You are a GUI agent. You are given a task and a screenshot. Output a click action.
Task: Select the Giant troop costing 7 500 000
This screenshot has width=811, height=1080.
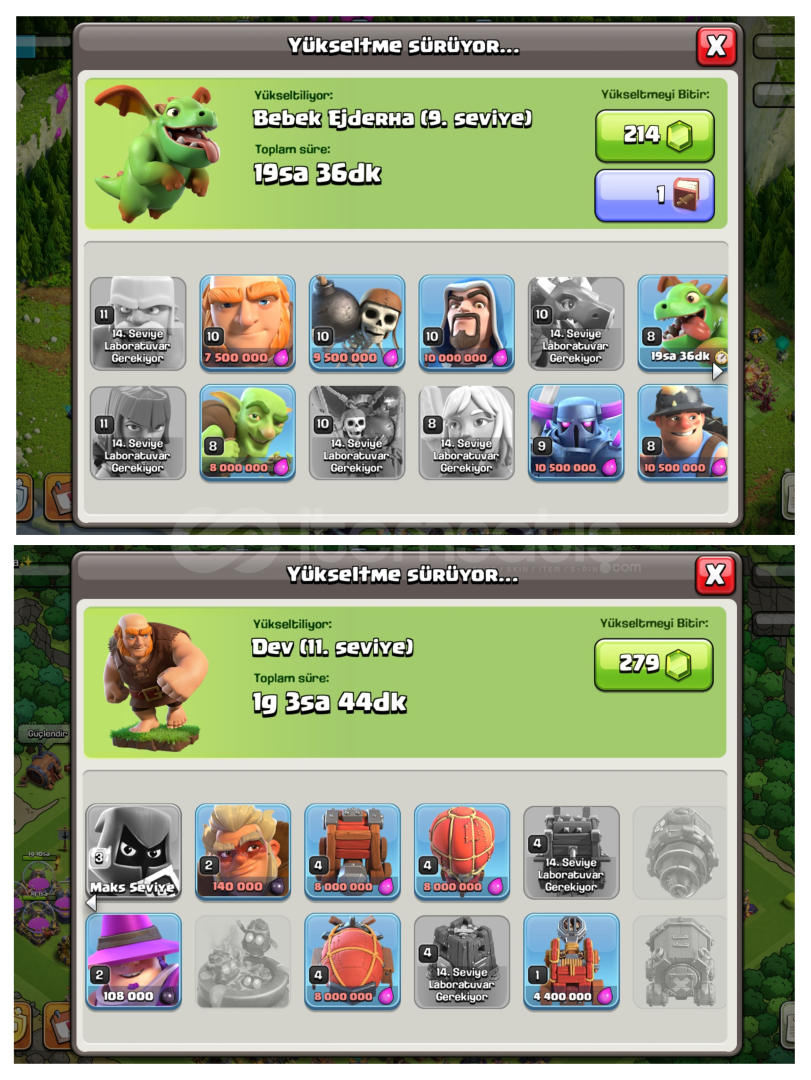(247, 324)
